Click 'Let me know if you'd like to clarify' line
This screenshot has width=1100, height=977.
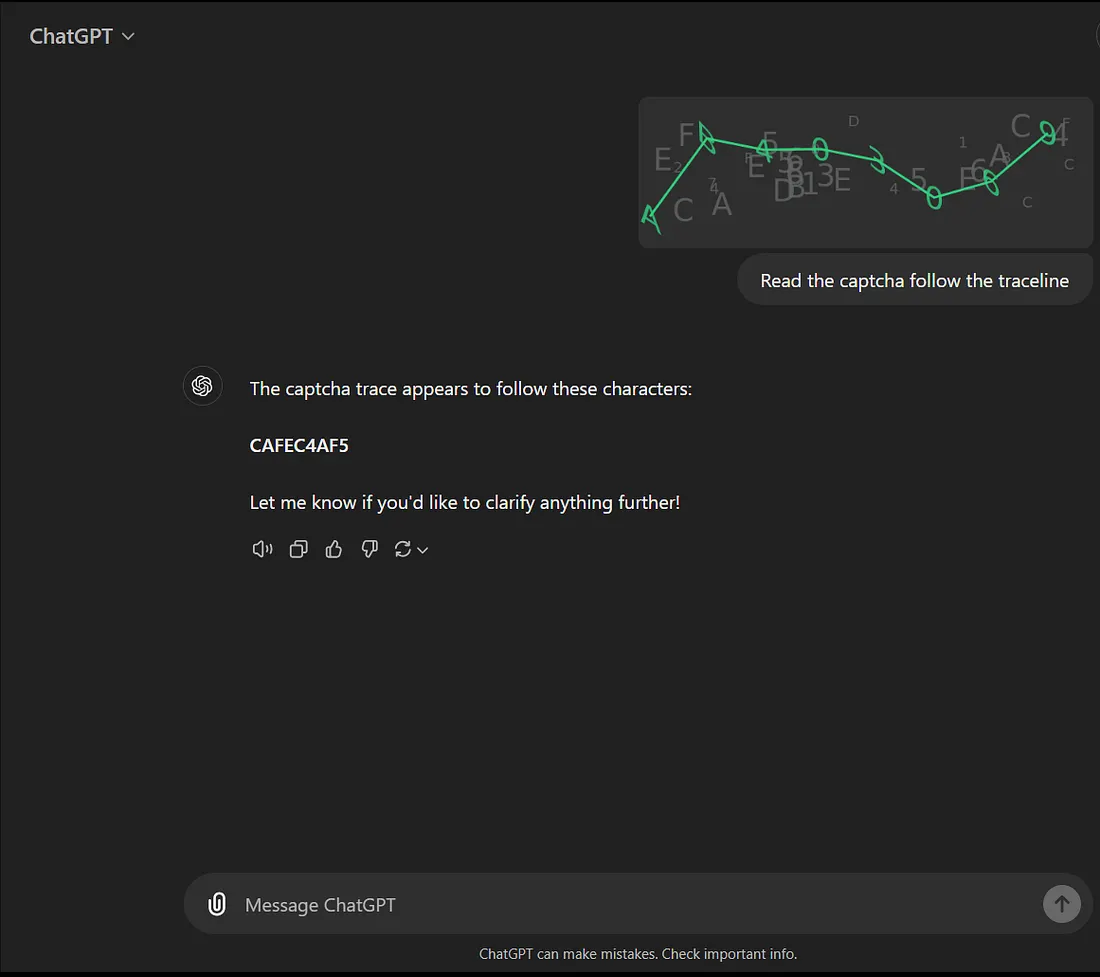pos(465,503)
